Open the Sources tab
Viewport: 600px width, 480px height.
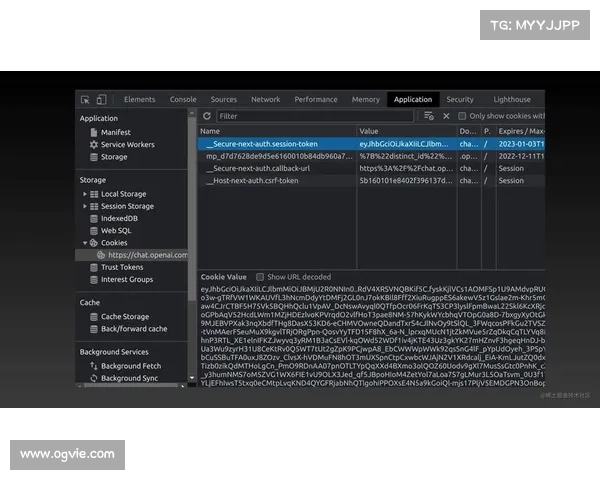224,100
